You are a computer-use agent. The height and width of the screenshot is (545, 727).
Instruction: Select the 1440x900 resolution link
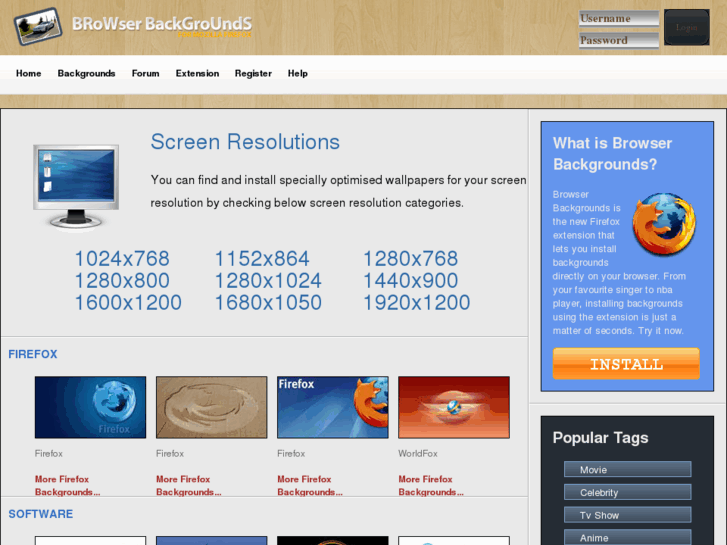pyautogui.click(x=410, y=281)
